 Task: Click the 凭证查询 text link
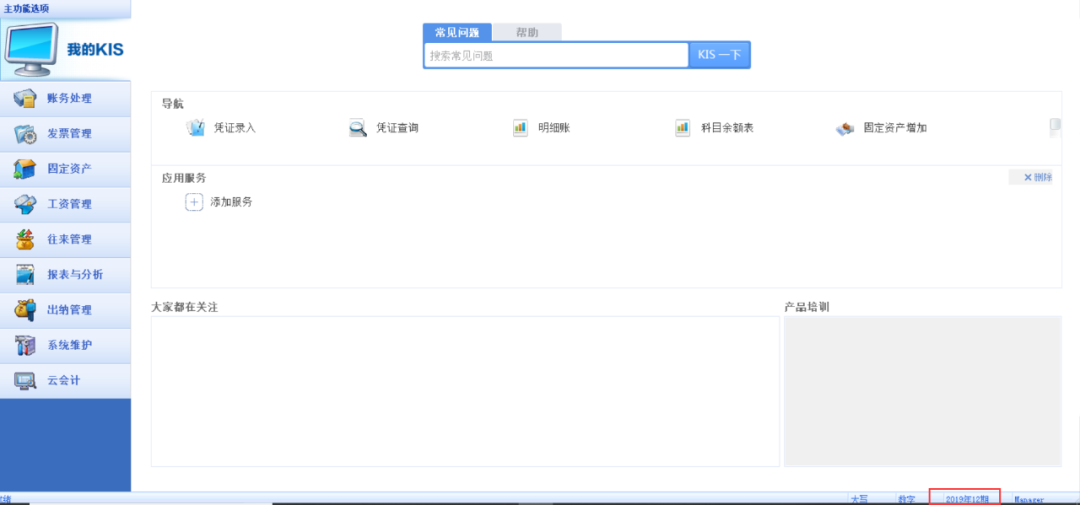click(x=397, y=128)
